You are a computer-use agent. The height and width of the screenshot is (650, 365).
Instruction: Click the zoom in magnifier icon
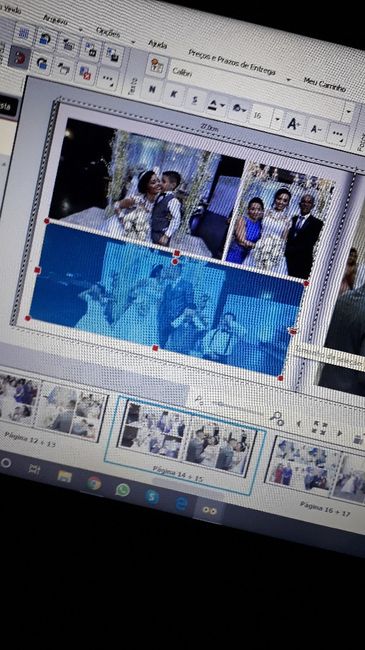click(x=277, y=419)
